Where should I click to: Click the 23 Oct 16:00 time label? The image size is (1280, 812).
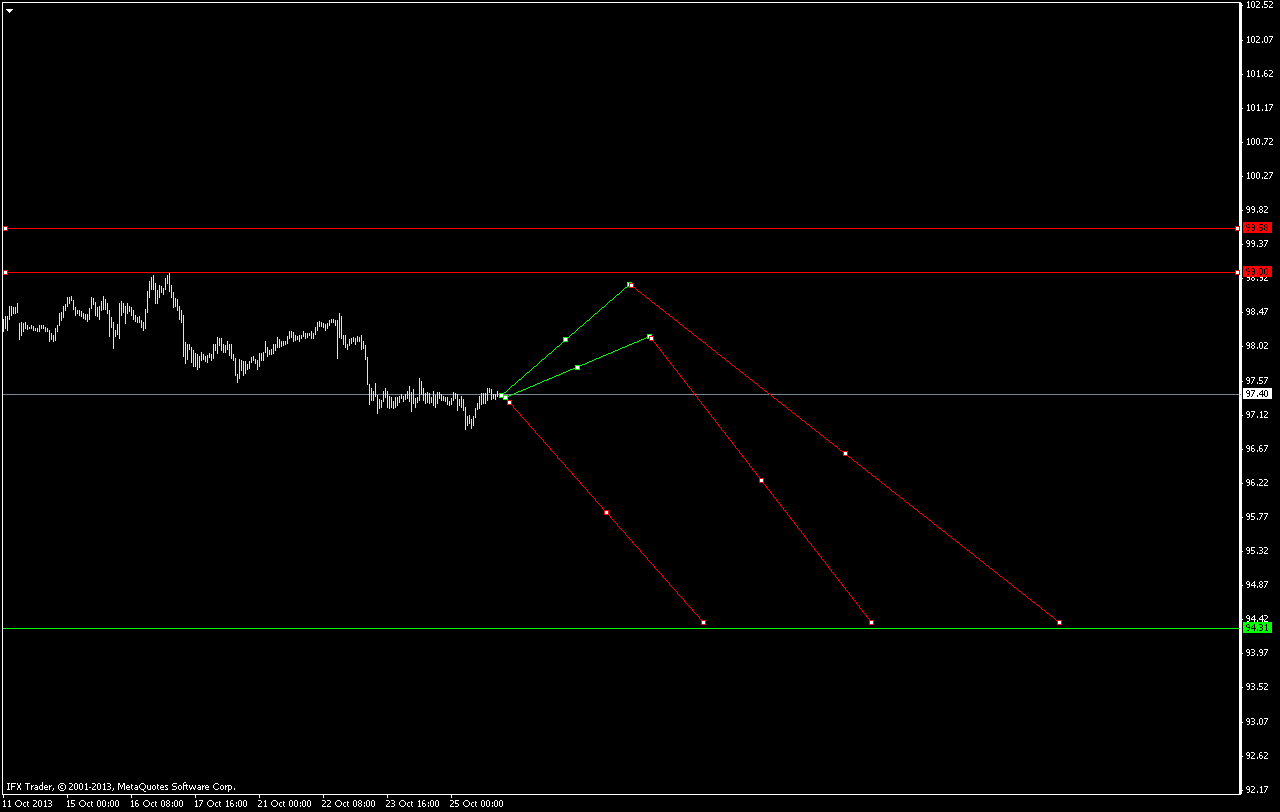tap(413, 803)
